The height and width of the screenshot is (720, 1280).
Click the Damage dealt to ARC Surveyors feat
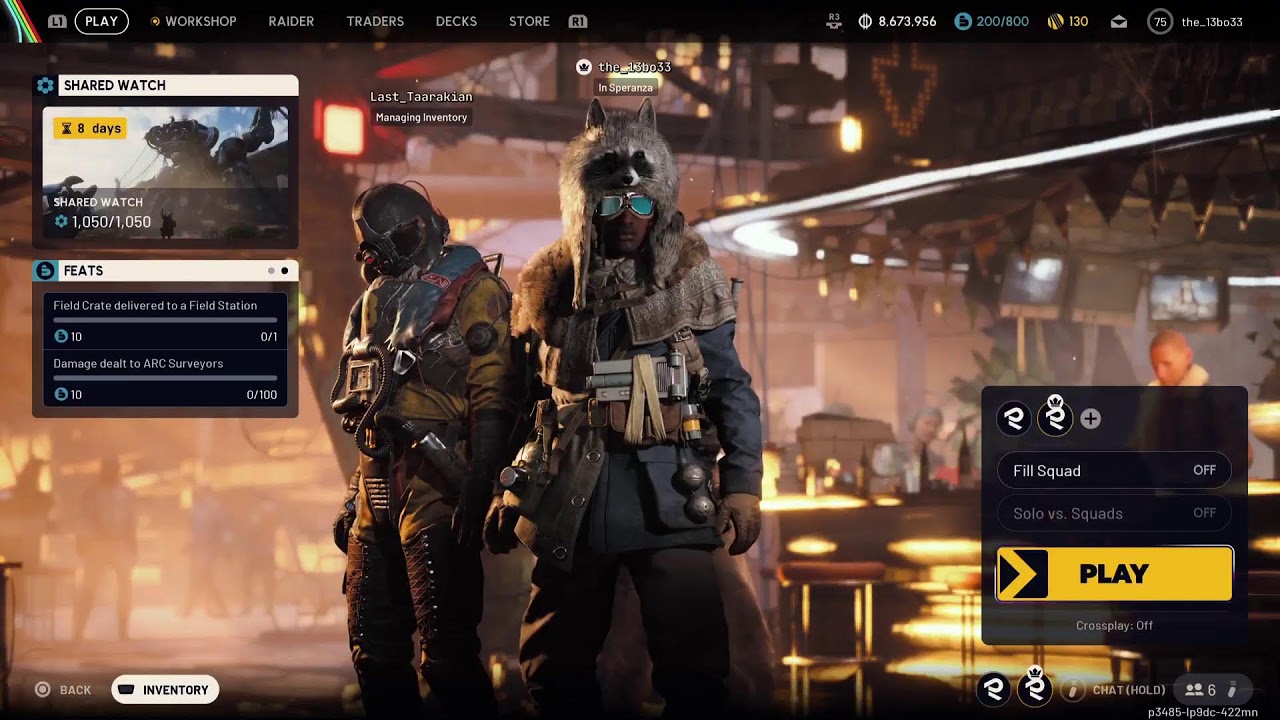[138, 363]
